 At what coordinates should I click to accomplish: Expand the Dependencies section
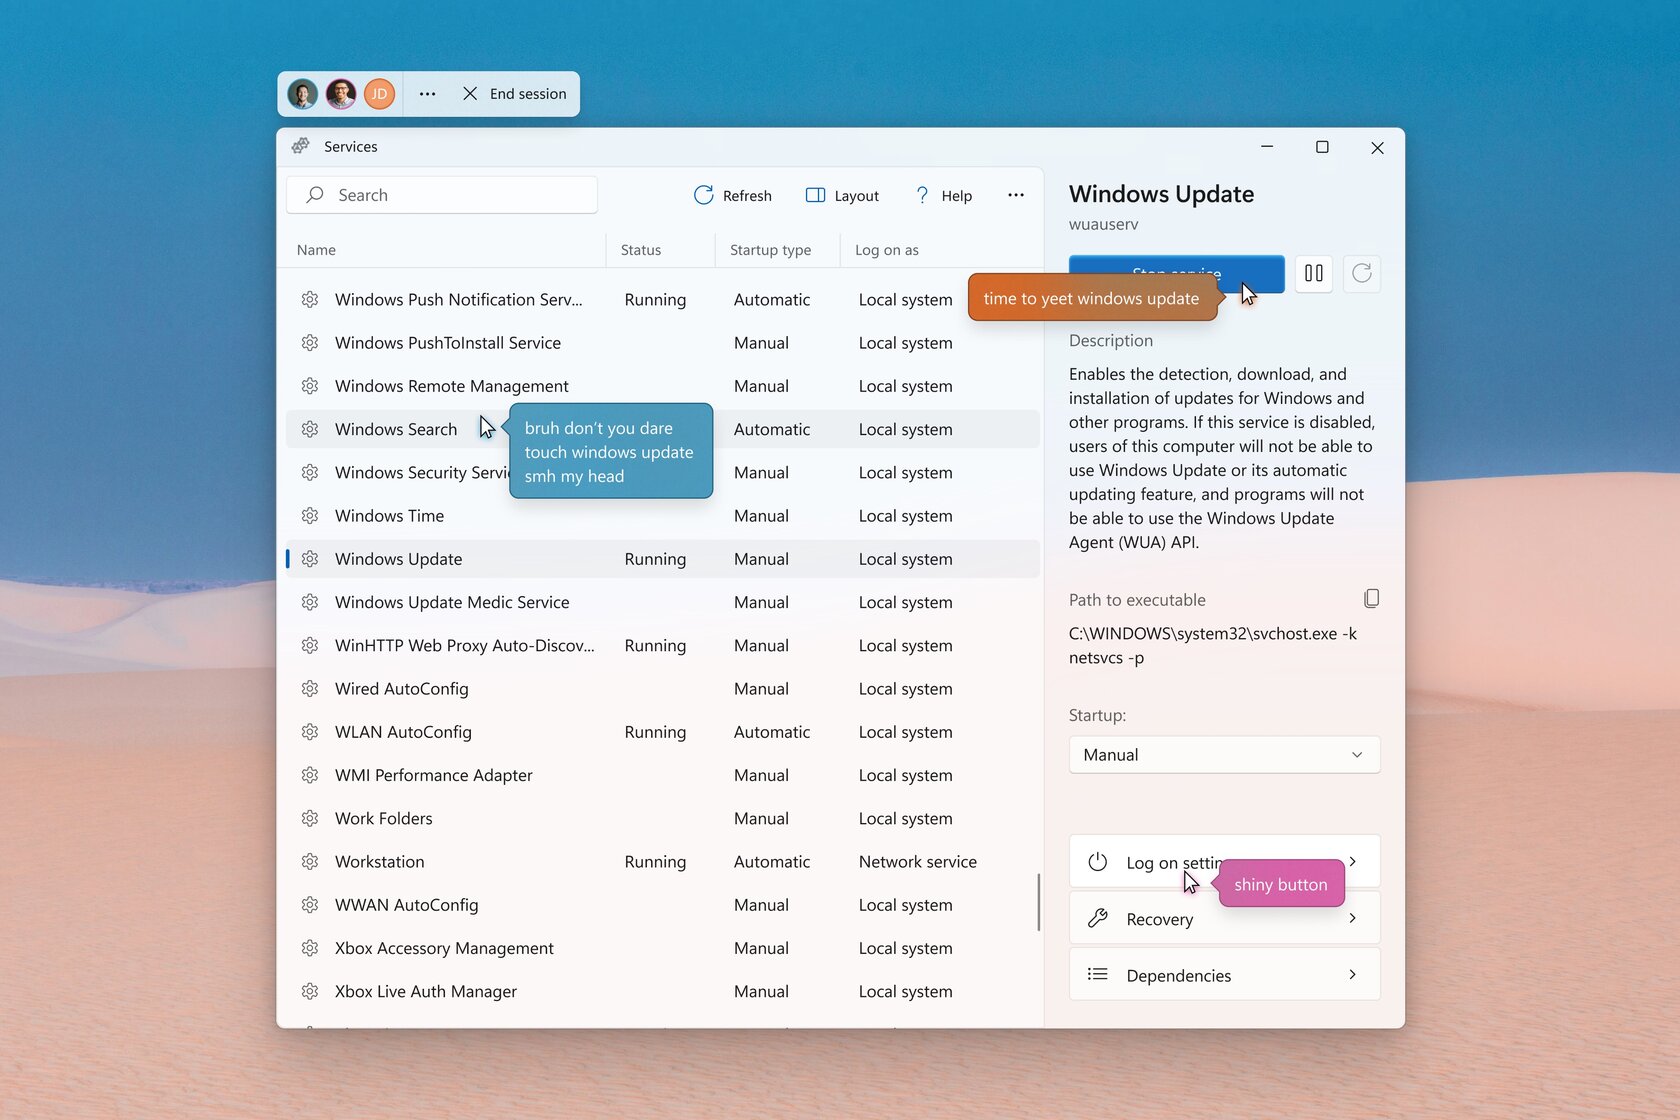tap(1224, 975)
